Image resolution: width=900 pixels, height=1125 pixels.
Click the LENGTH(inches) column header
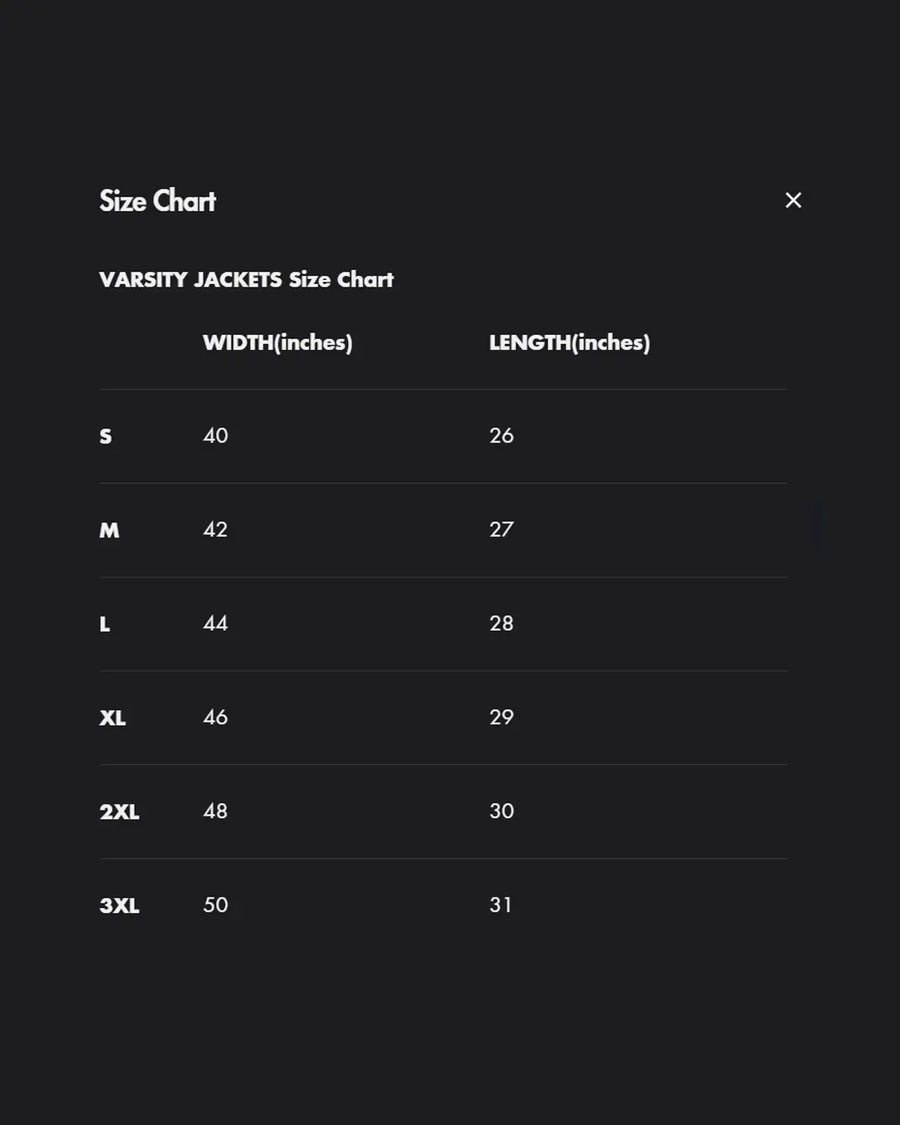569,342
